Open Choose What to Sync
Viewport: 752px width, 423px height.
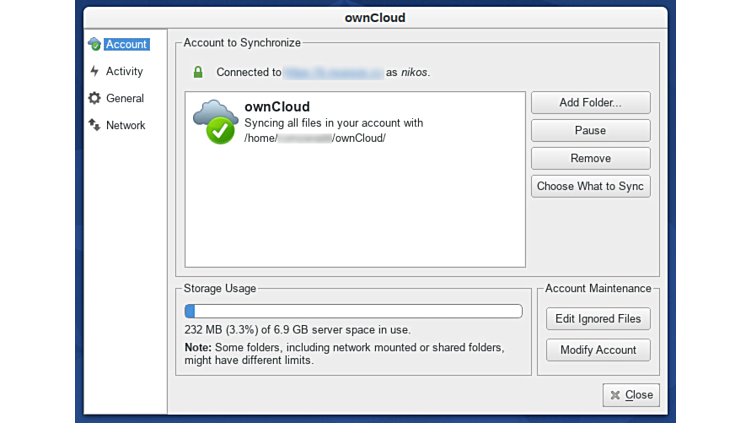[x=590, y=186]
